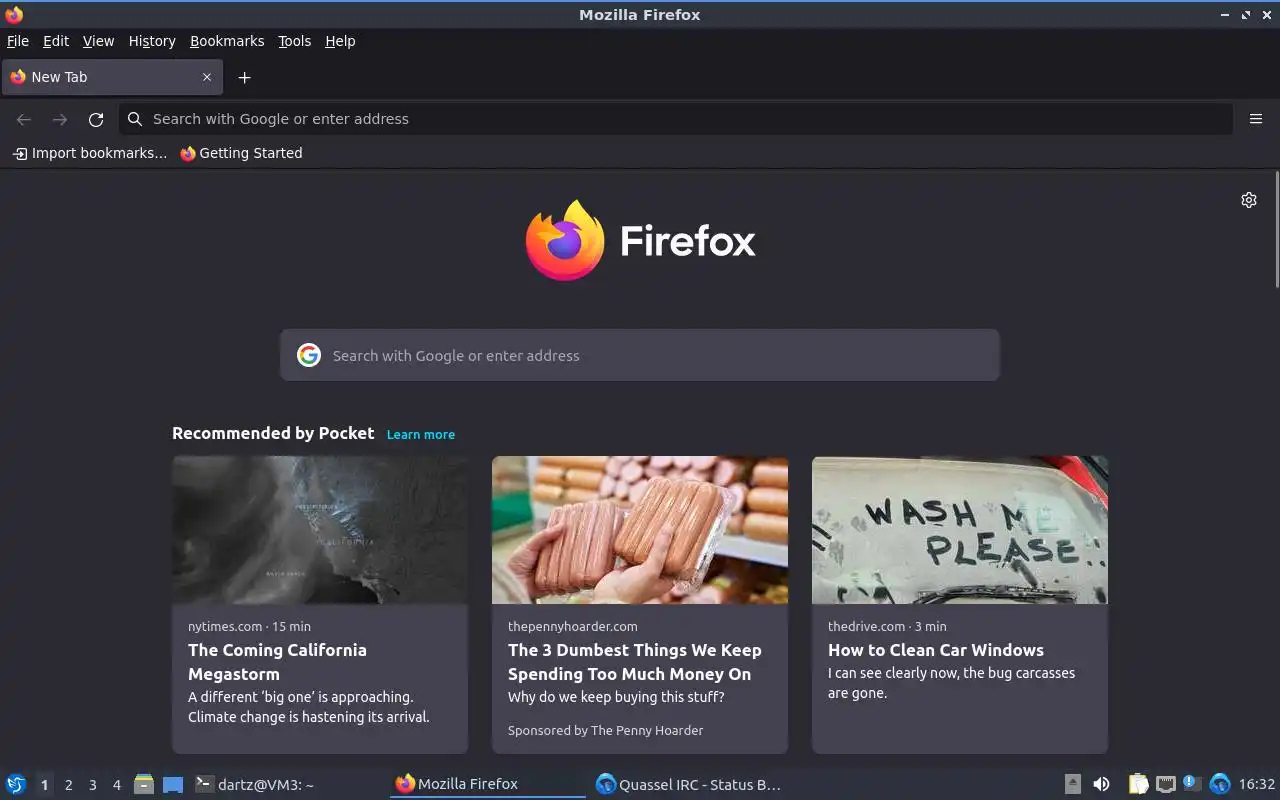Click the show desktop icon on the panel
The width and height of the screenshot is (1280, 800).
[x=173, y=784]
